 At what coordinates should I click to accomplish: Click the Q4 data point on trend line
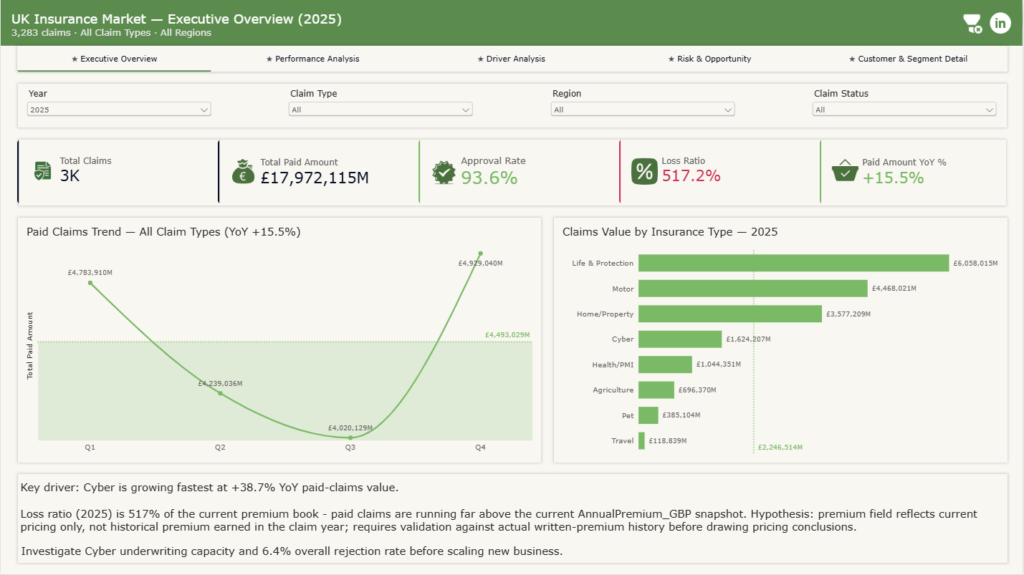pyautogui.click(x=481, y=254)
